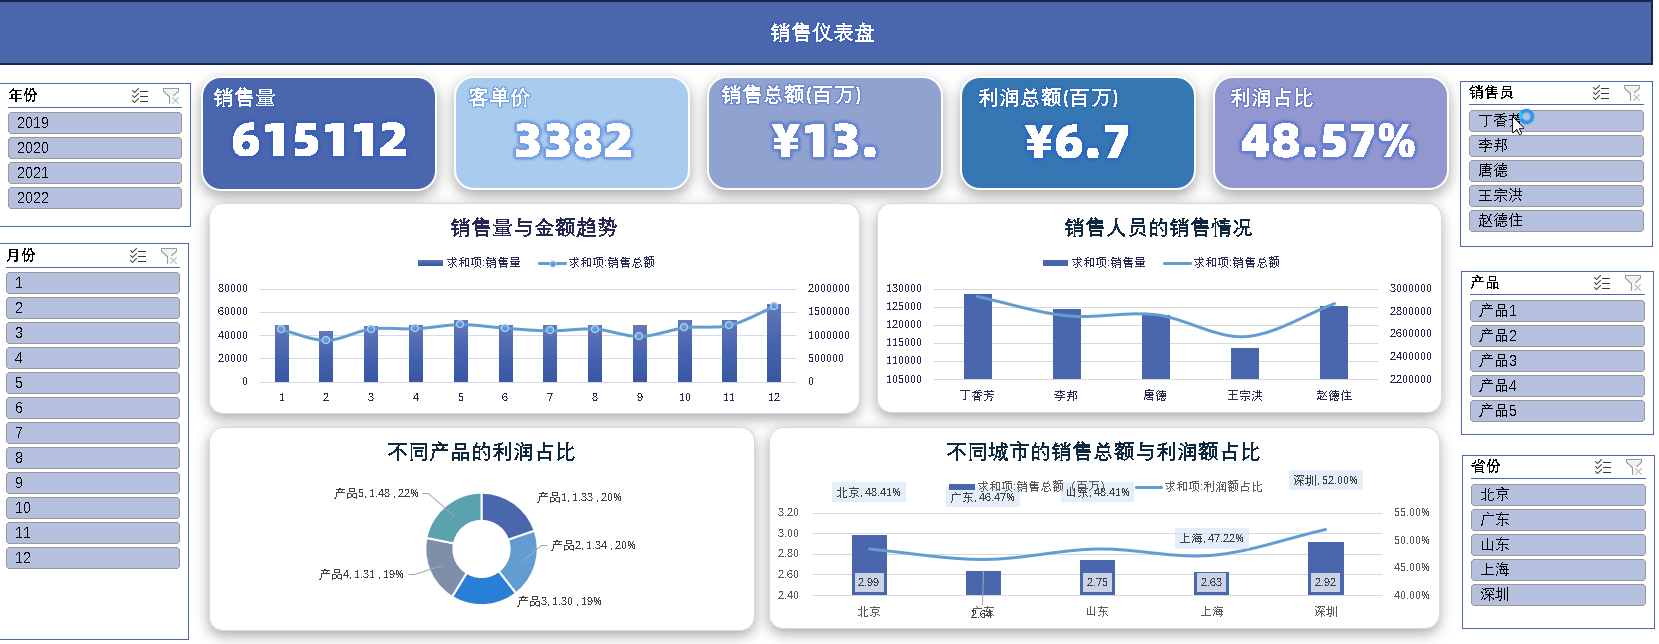The width and height of the screenshot is (1659, 644).
Task: Filter by year 2019
Action: (95, 123)
